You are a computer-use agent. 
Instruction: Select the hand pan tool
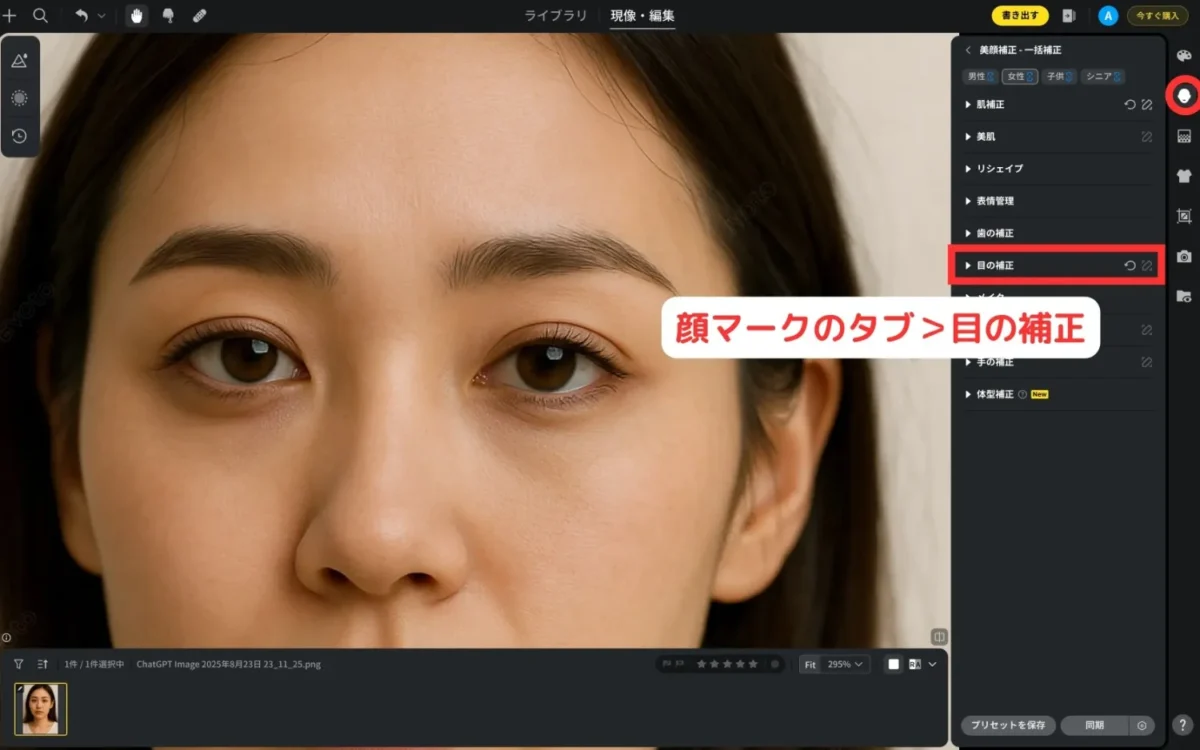(137, 16)
